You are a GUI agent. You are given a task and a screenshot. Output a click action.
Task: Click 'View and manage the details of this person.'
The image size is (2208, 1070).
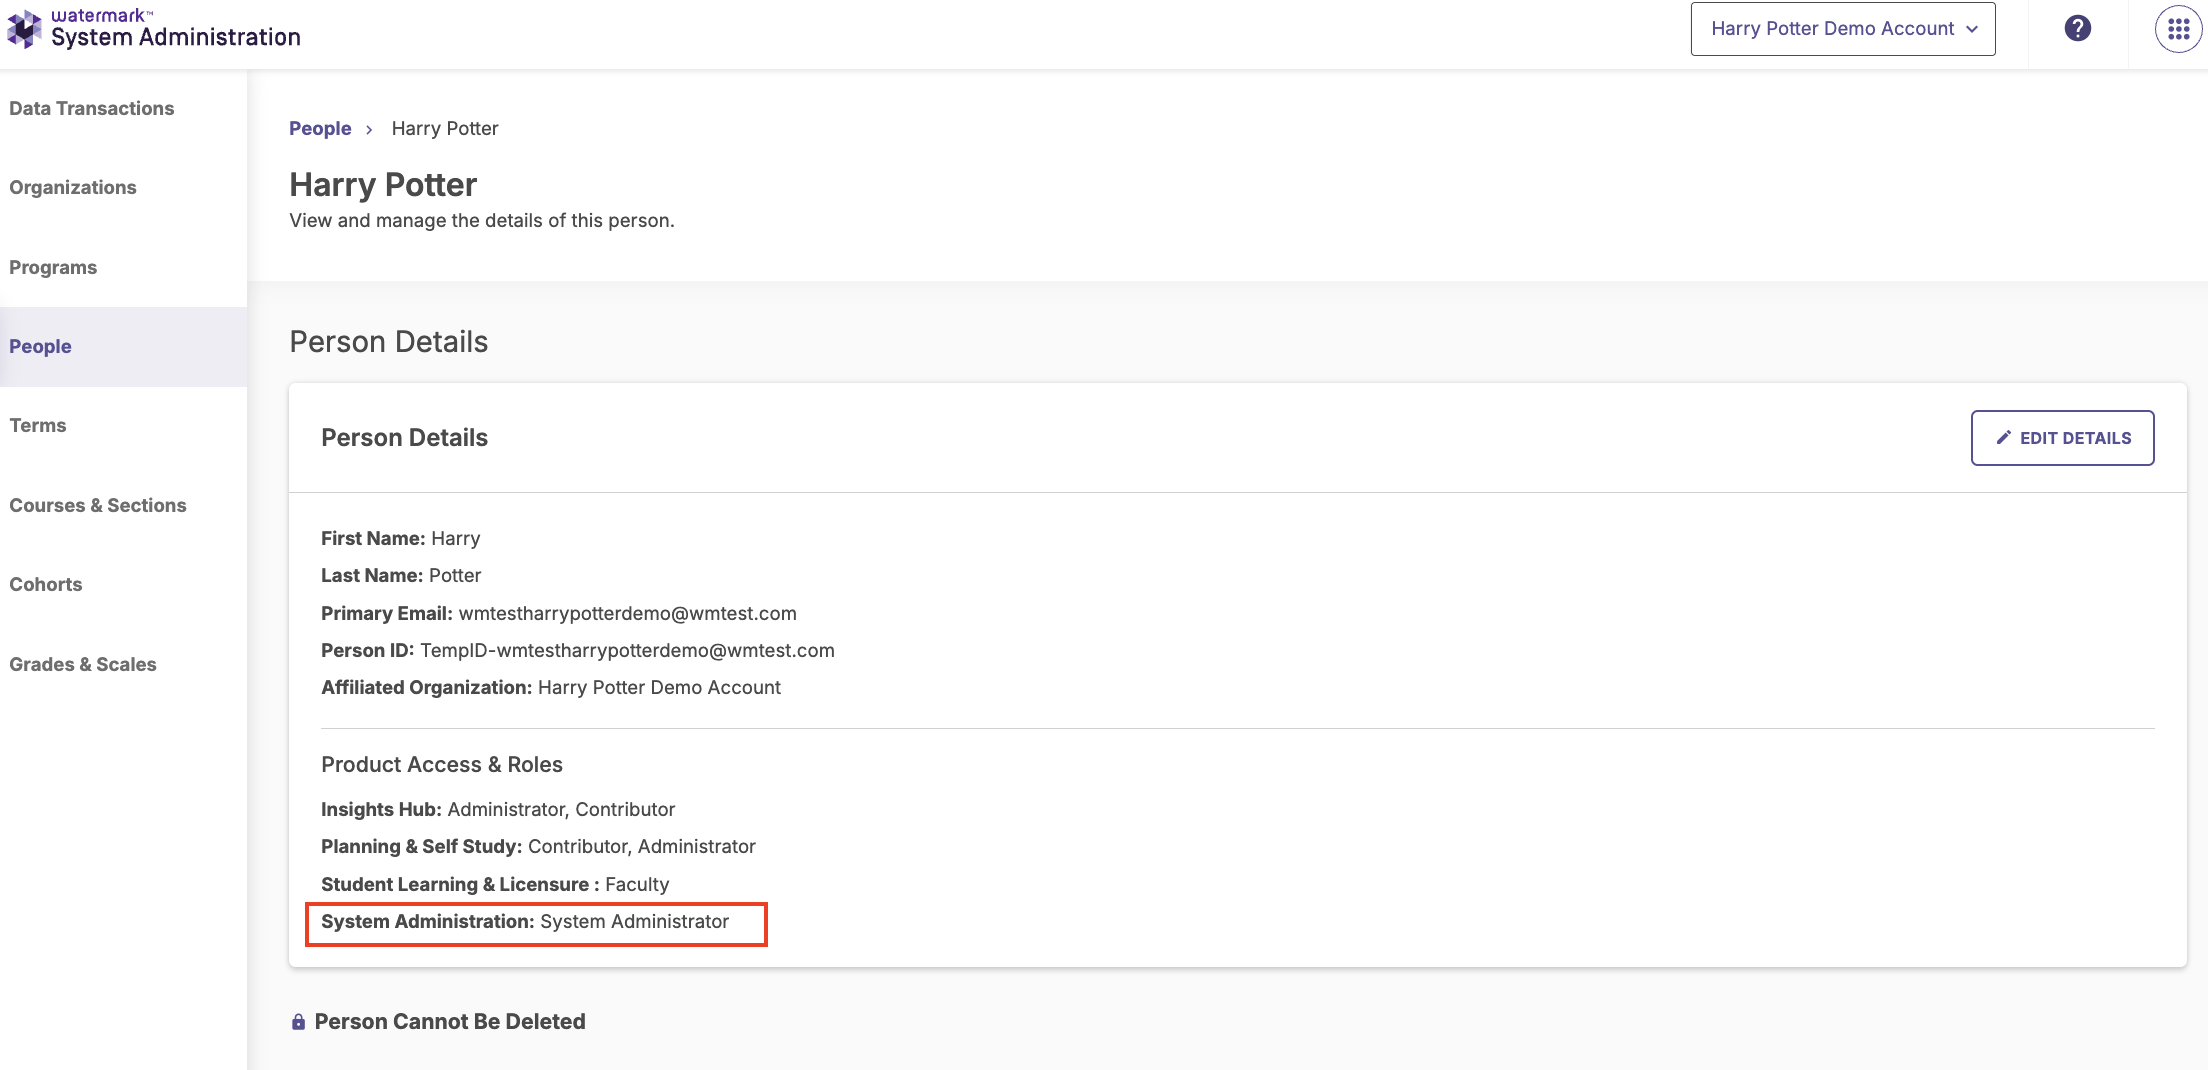click(x=482, y=220)
